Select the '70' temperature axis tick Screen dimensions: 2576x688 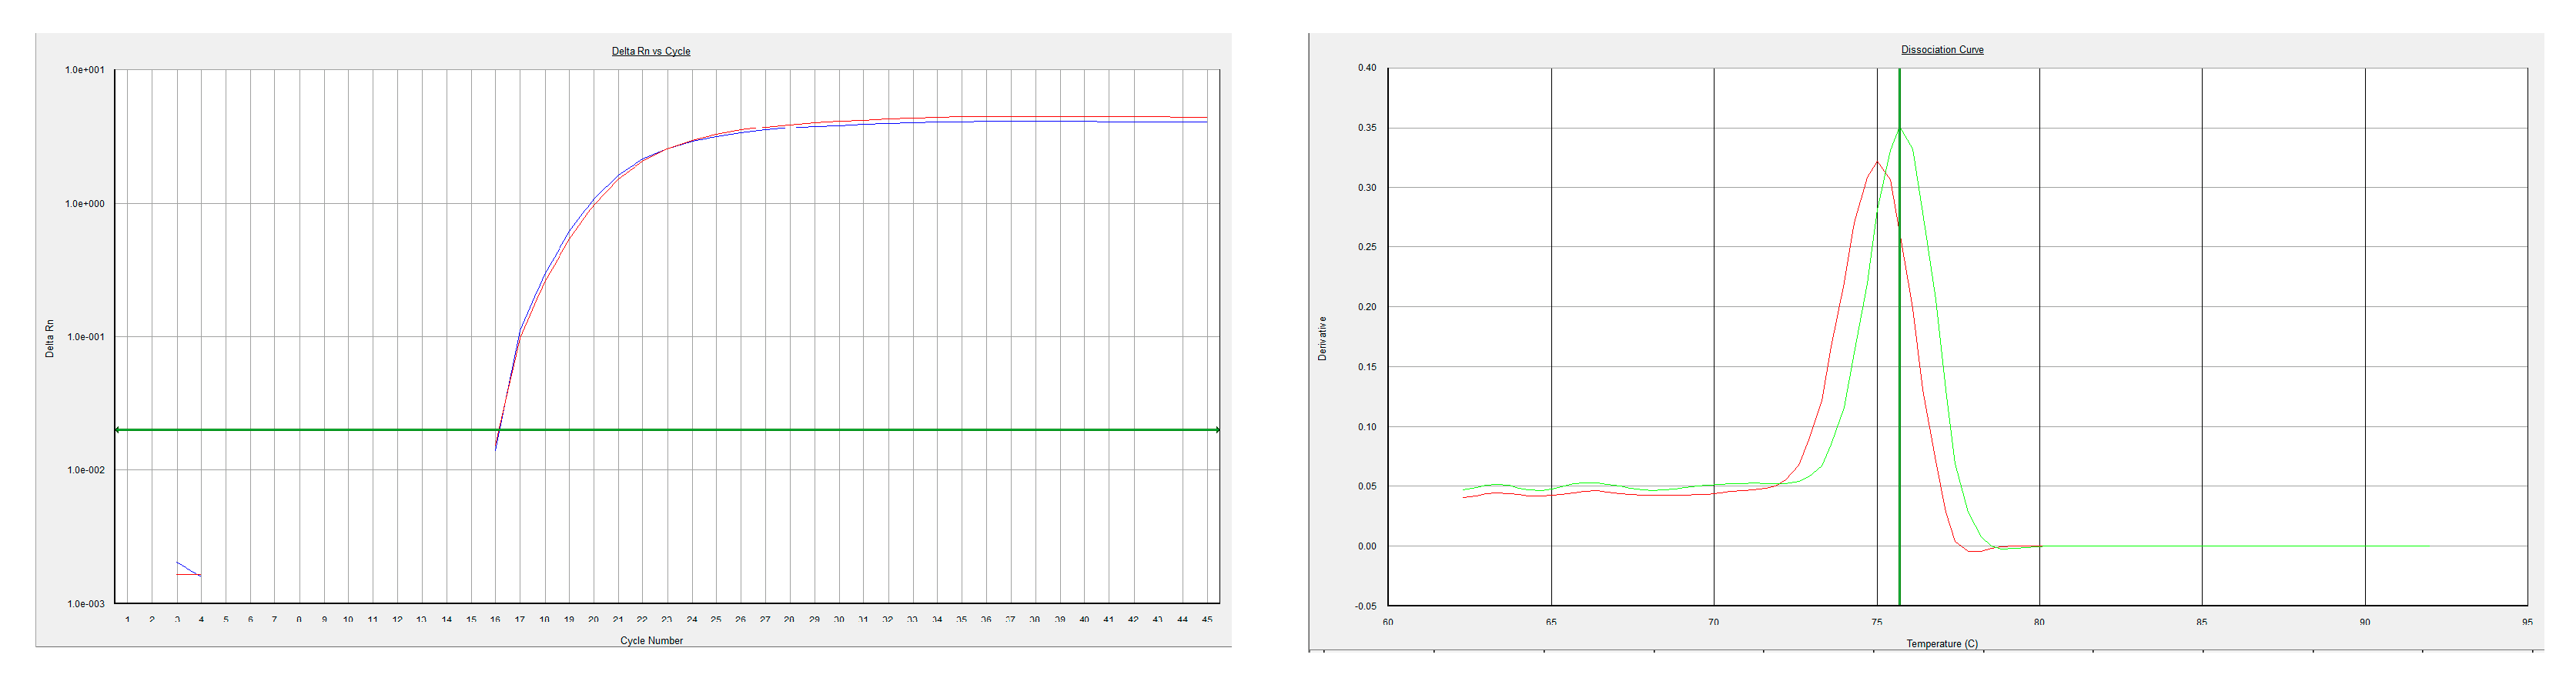point(1714,622)
